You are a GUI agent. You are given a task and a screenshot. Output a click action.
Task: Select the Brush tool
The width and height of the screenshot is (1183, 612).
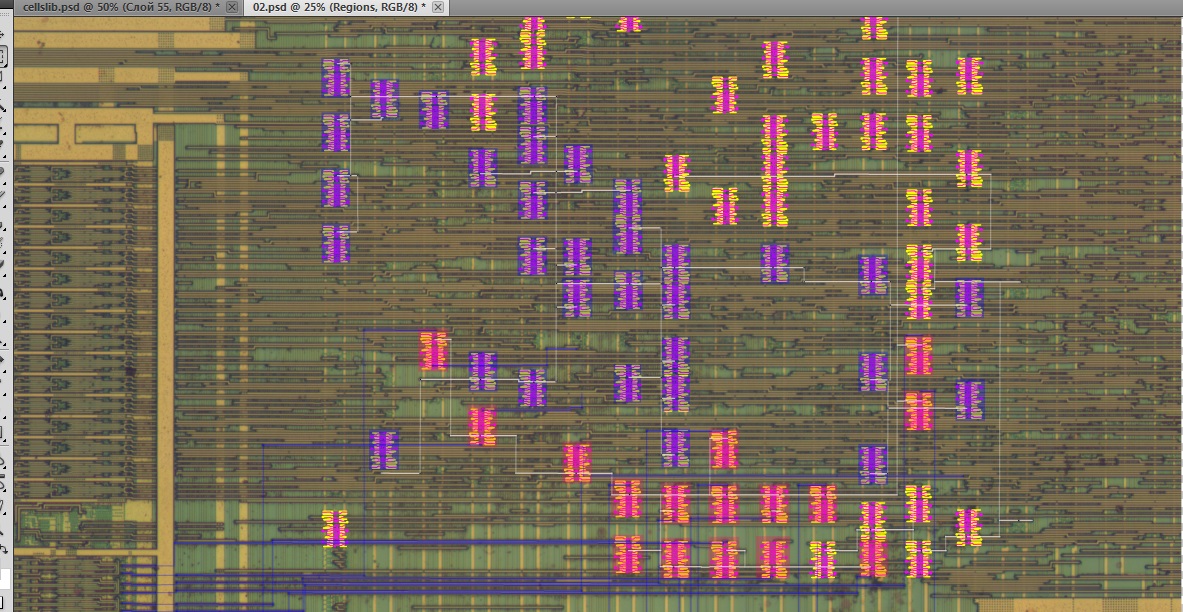coord(3,200)
